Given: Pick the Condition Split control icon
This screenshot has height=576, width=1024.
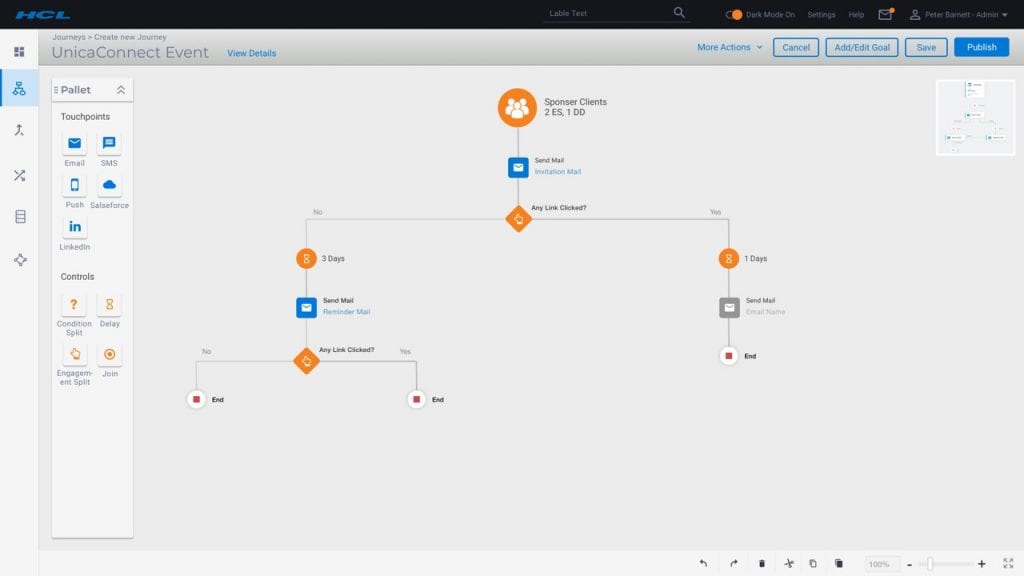Looking at the screenshot, I should point(74,304).
